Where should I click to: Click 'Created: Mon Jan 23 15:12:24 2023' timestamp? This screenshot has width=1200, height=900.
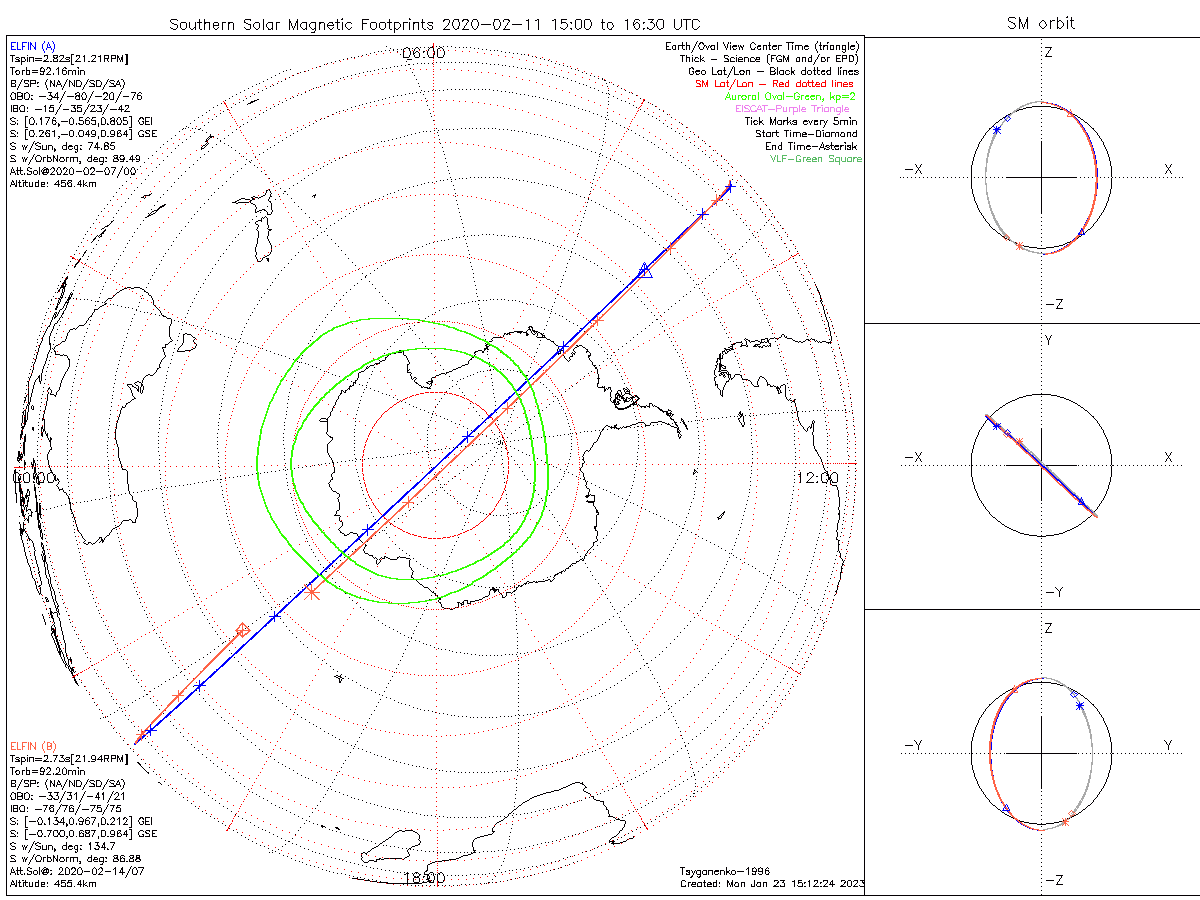pos(772,884)
